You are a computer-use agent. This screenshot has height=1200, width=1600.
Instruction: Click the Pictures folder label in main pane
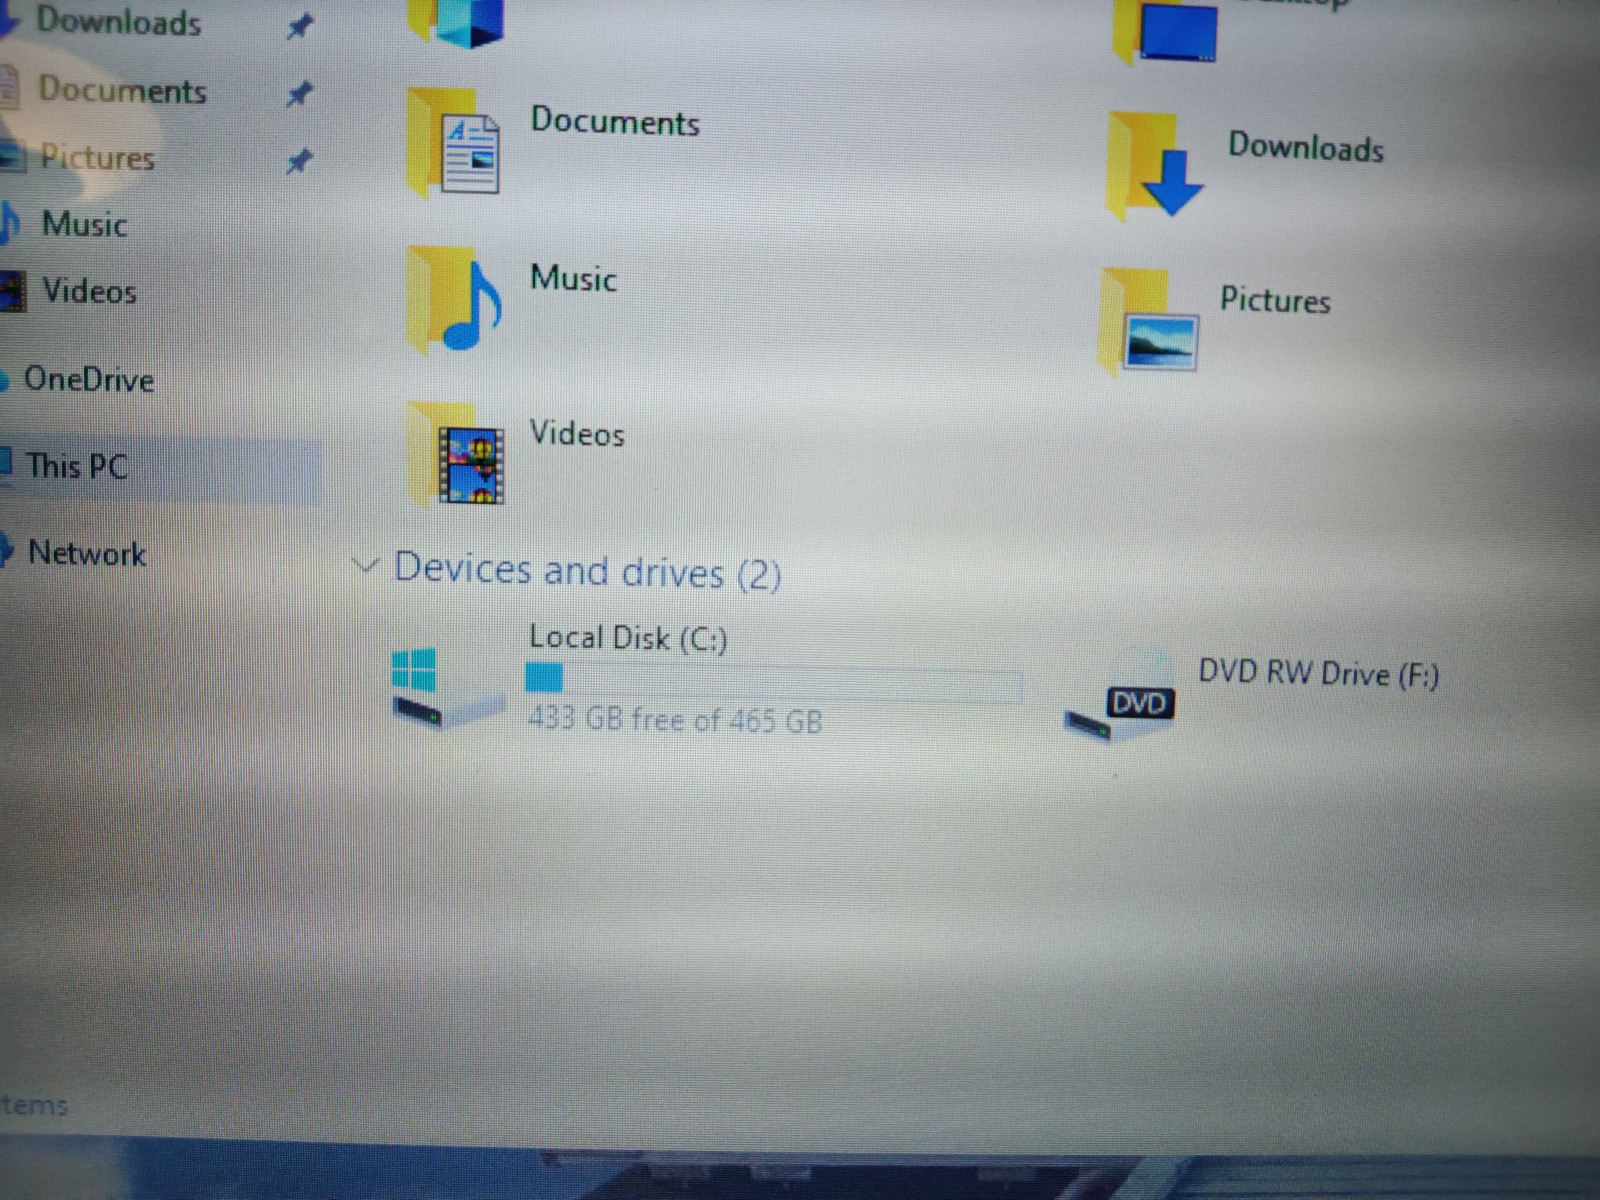pos(1275,300)
